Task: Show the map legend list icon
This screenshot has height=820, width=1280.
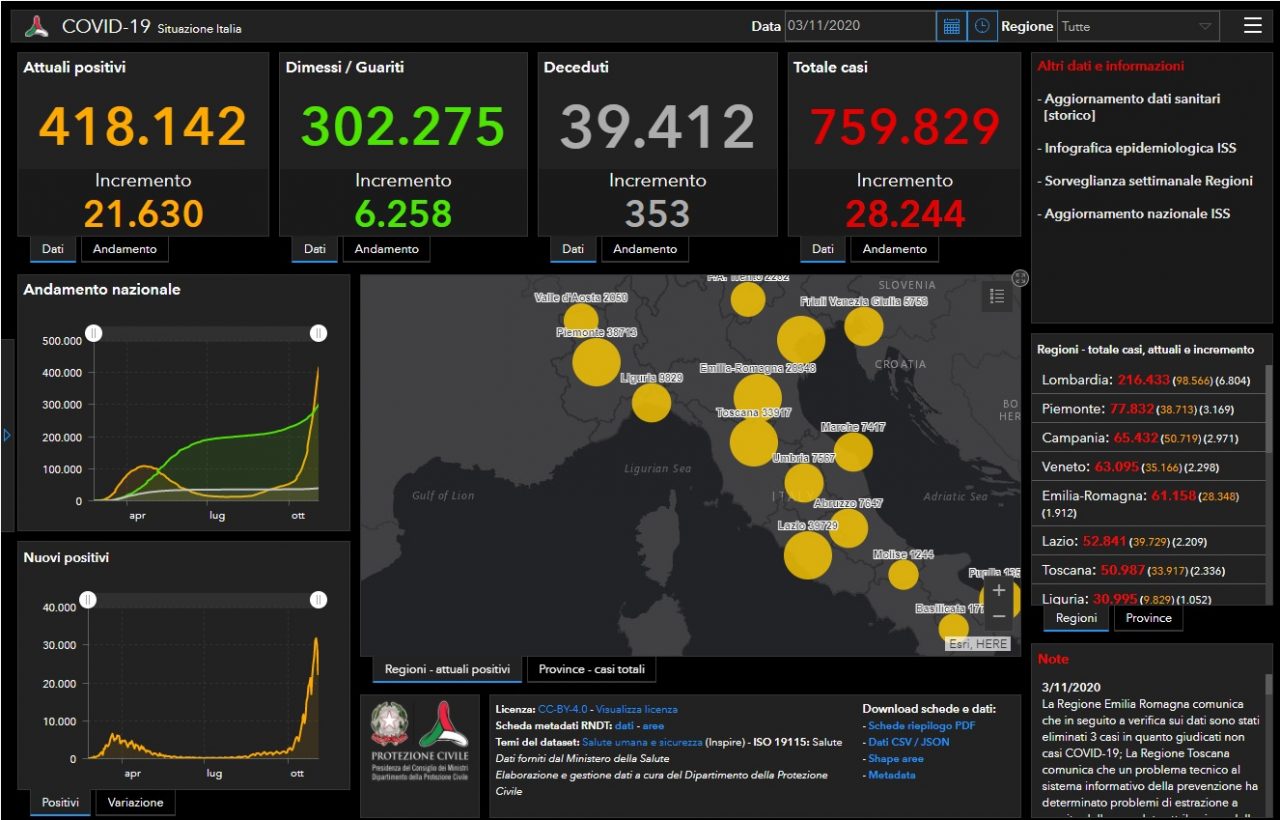Action: [996, 296]
